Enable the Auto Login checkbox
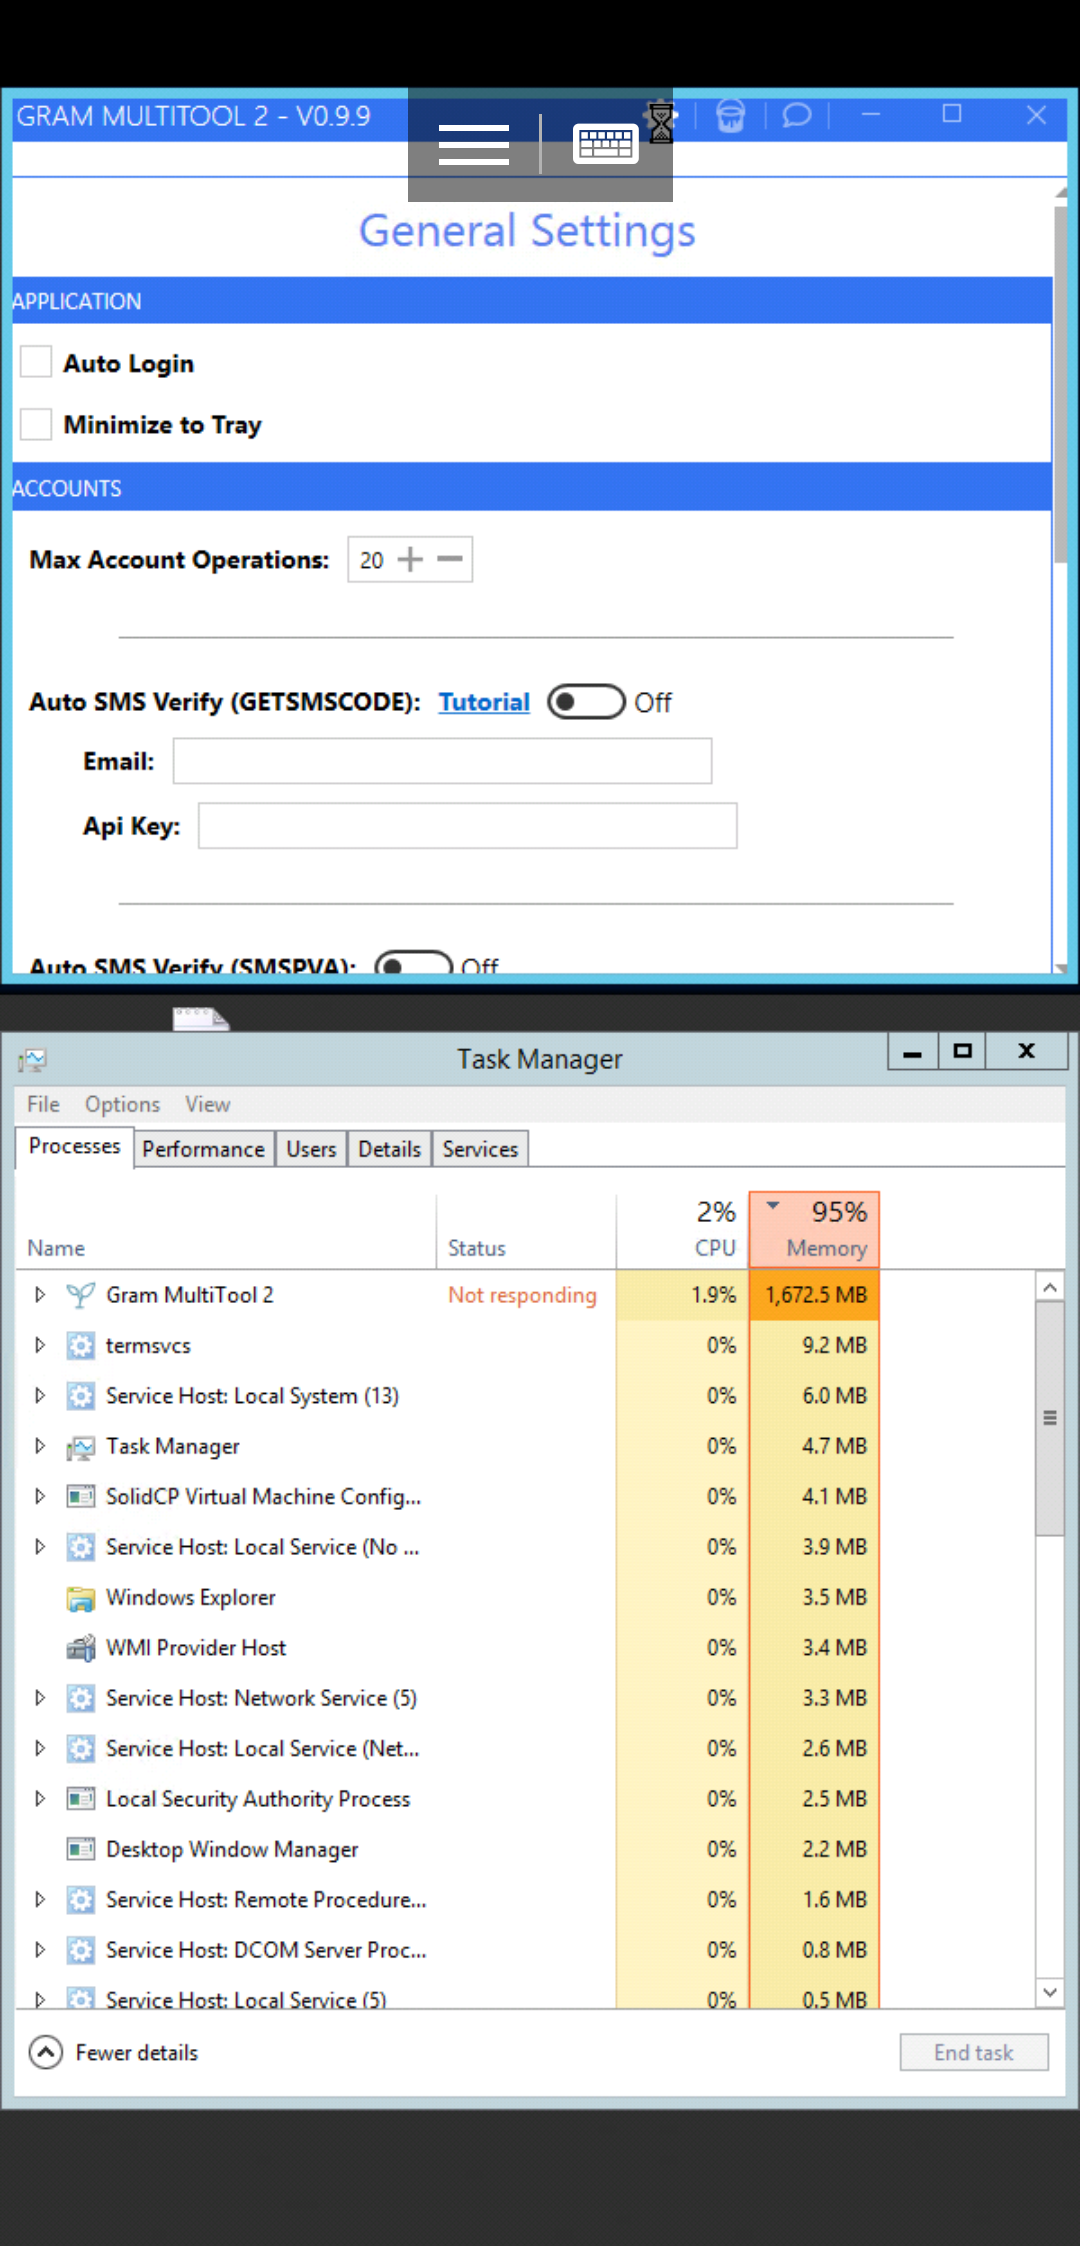 36,362
